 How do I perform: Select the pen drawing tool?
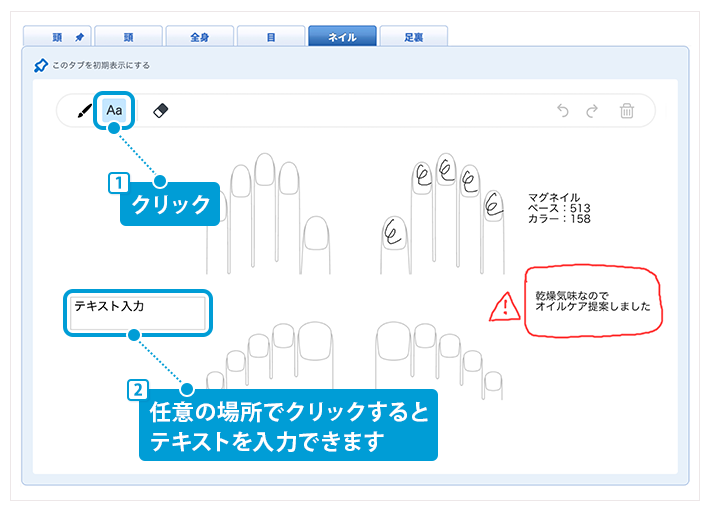[x=84, y=111]
